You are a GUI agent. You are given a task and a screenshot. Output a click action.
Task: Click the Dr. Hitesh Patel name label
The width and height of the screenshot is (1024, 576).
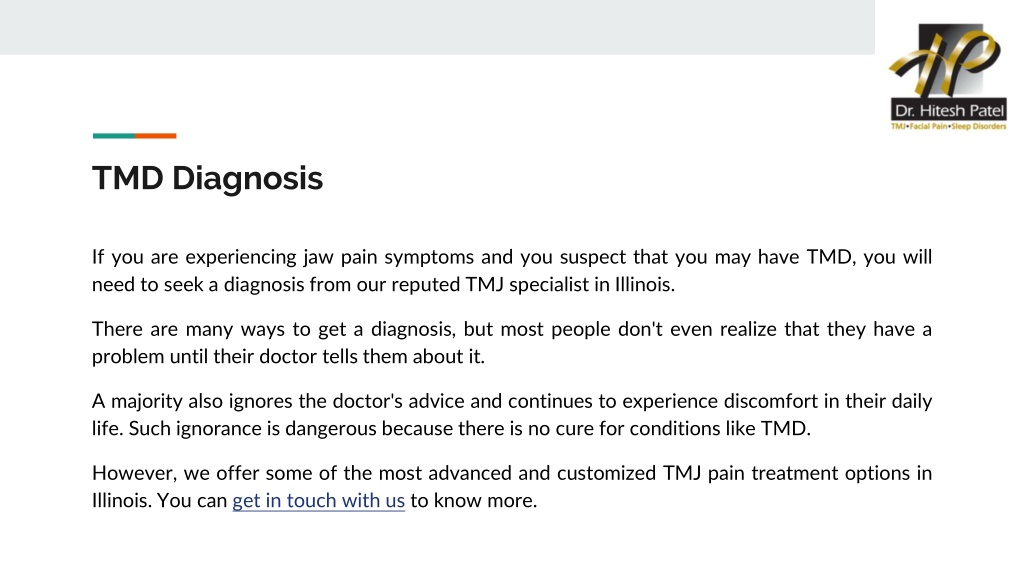949,111
